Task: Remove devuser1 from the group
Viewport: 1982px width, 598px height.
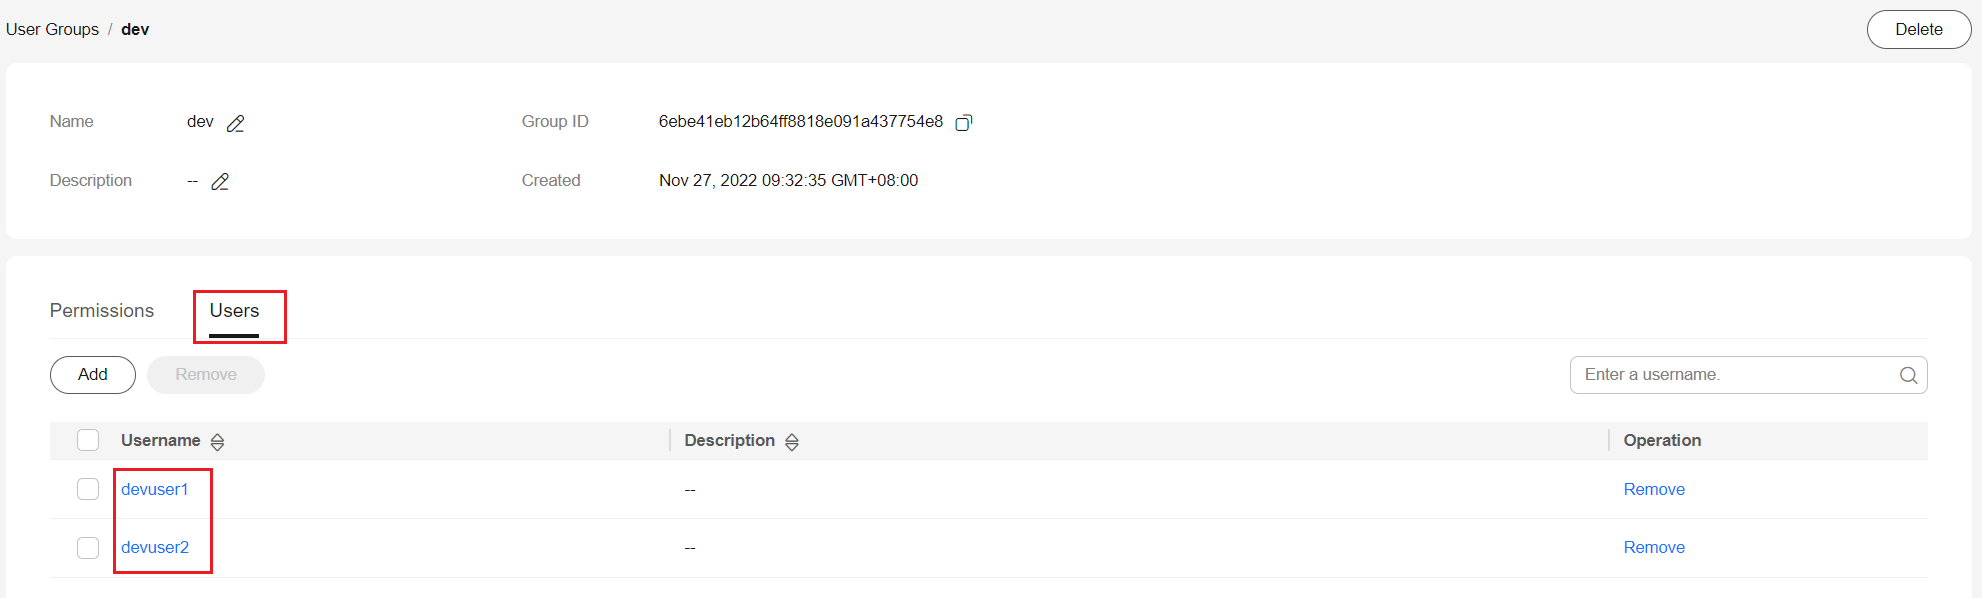Action: tap(1654, 489)
